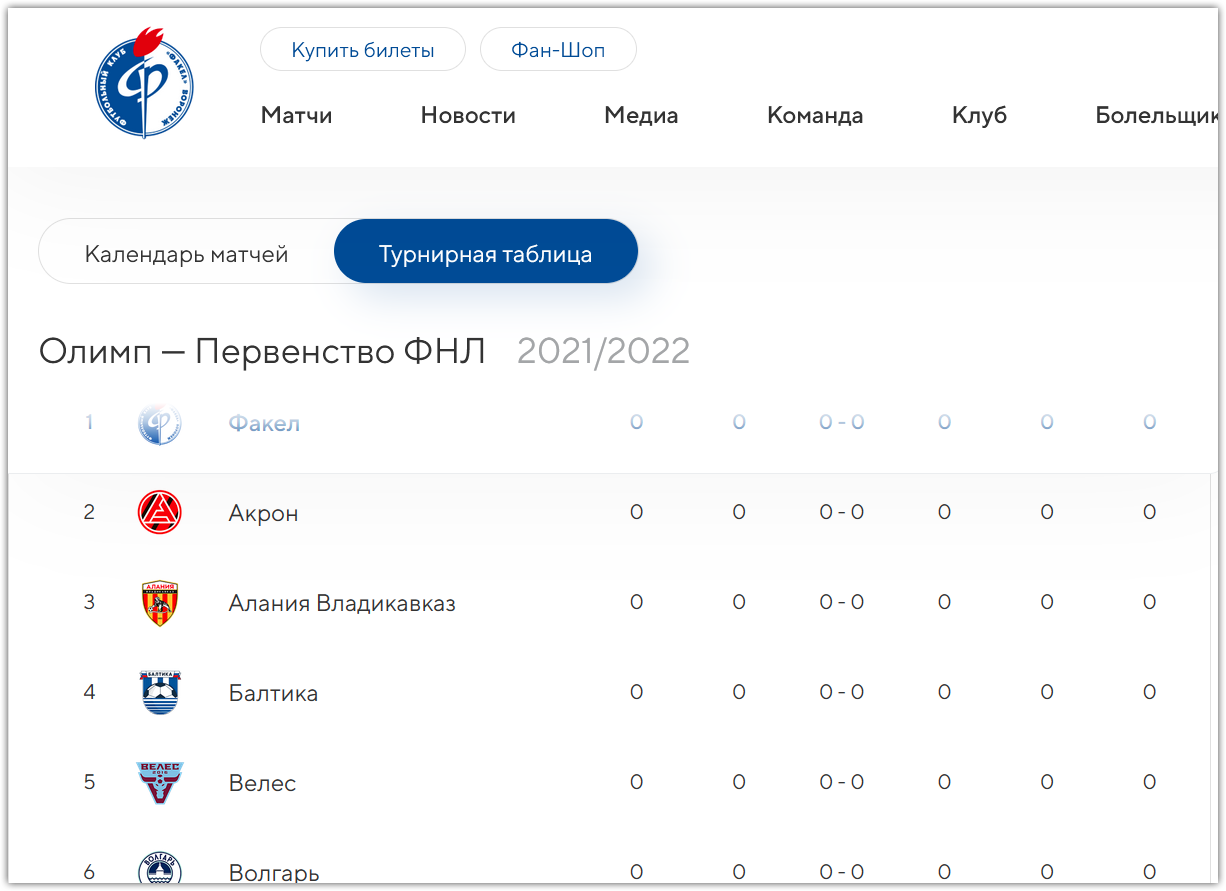
Task: Click the Волгарь team crest
Action: [159, 869]
